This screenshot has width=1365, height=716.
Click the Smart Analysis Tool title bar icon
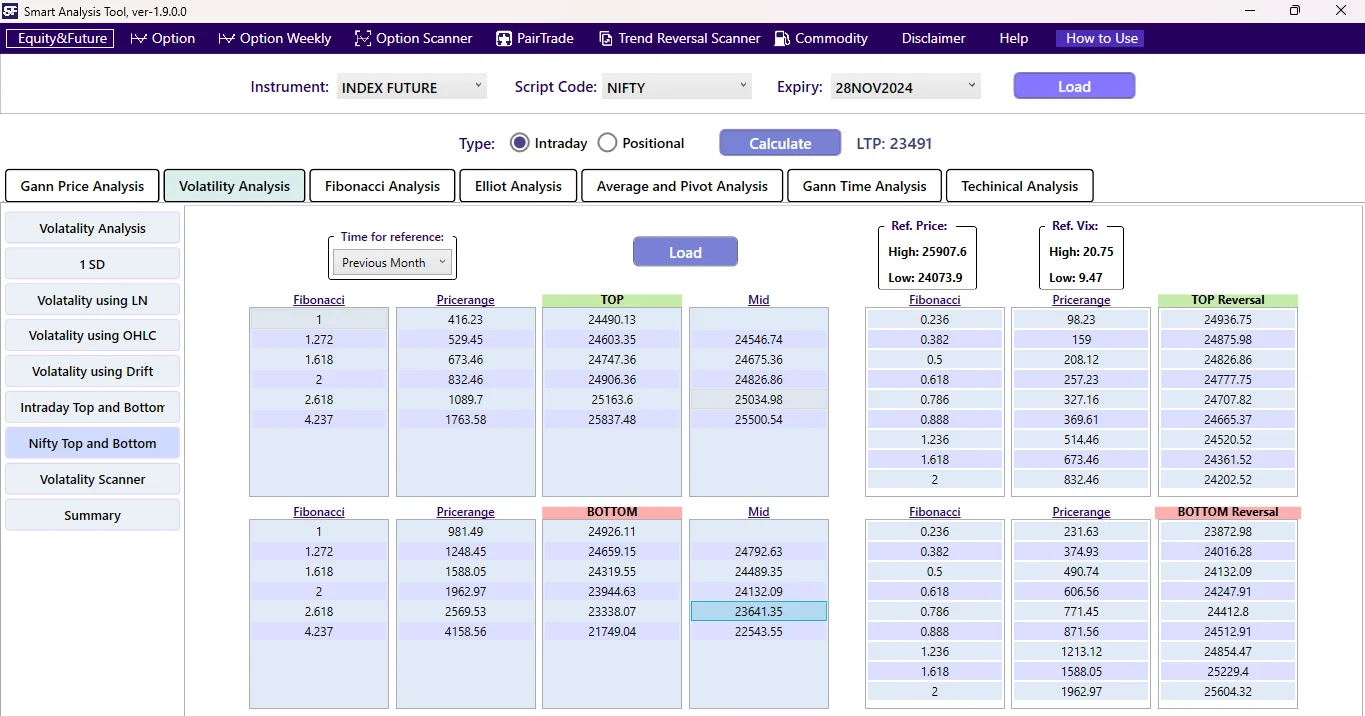point(10,11)
